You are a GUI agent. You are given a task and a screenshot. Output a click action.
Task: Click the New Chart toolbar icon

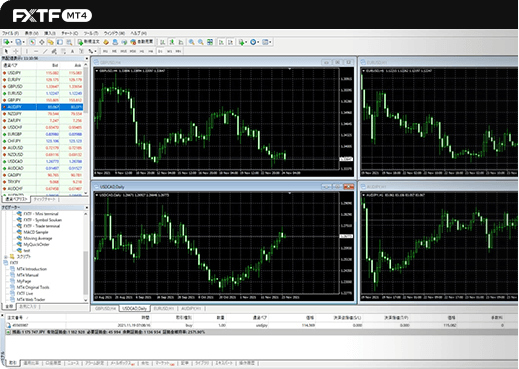pyautogui.click(x=7, y=42)
